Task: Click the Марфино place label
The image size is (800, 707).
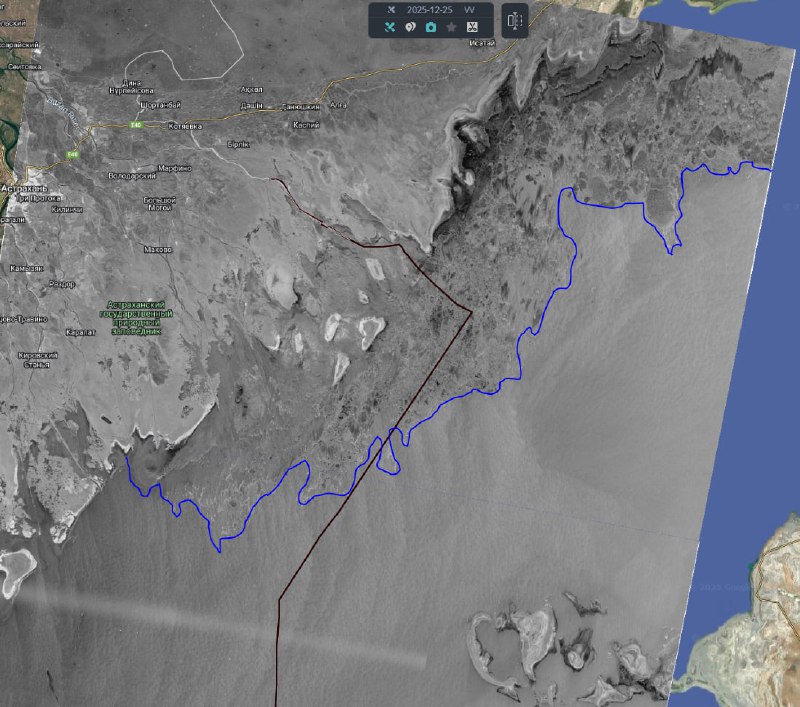Action: [175, 167]
